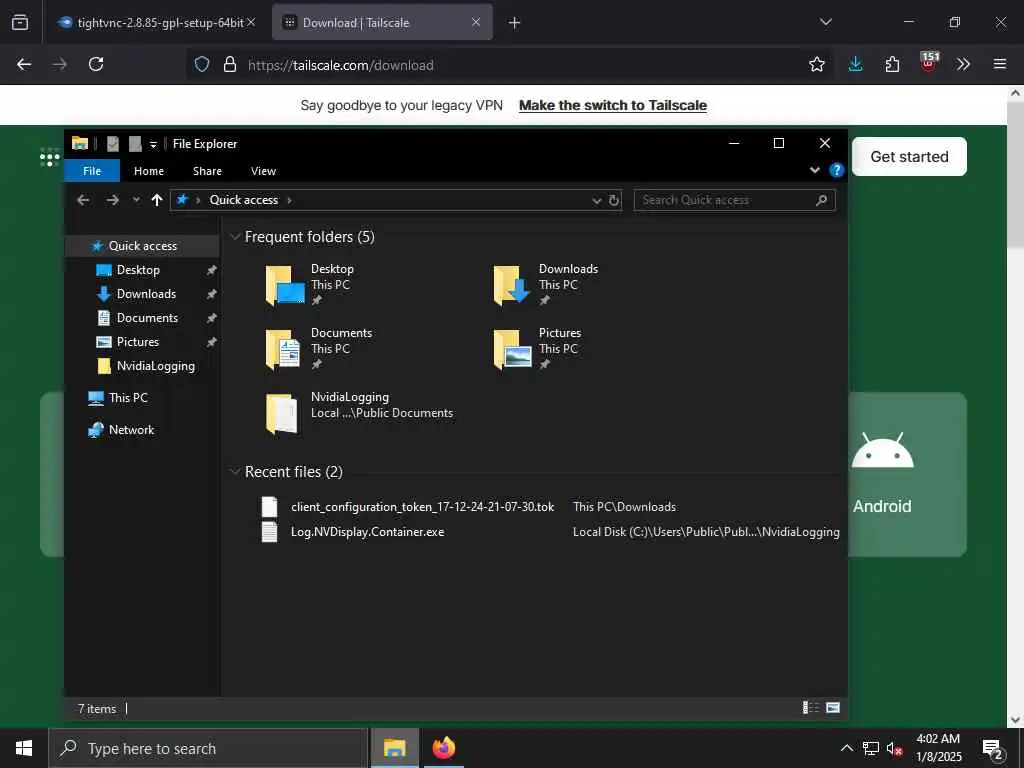Close the Download Tailscale tab

[x=476, y=22]
